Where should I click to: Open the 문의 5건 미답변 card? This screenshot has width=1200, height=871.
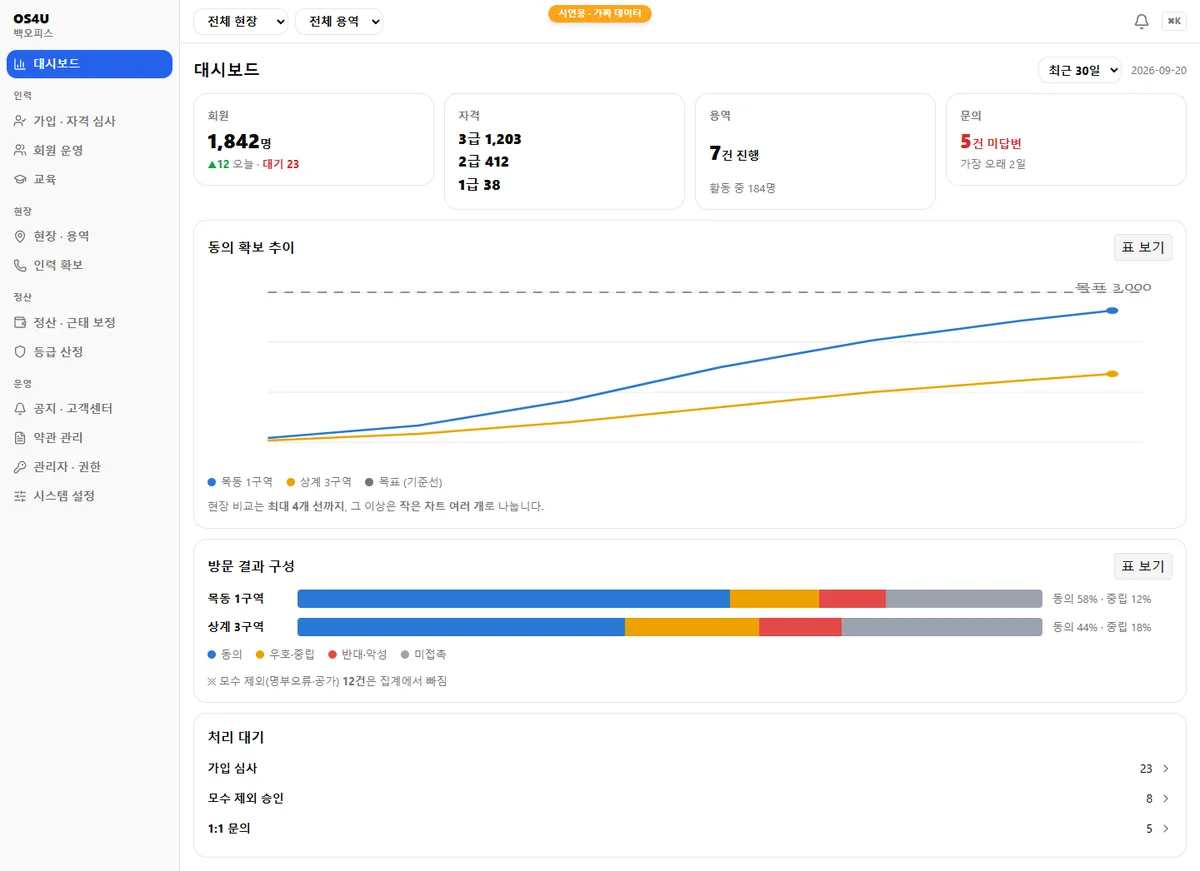pos(1066,139)
